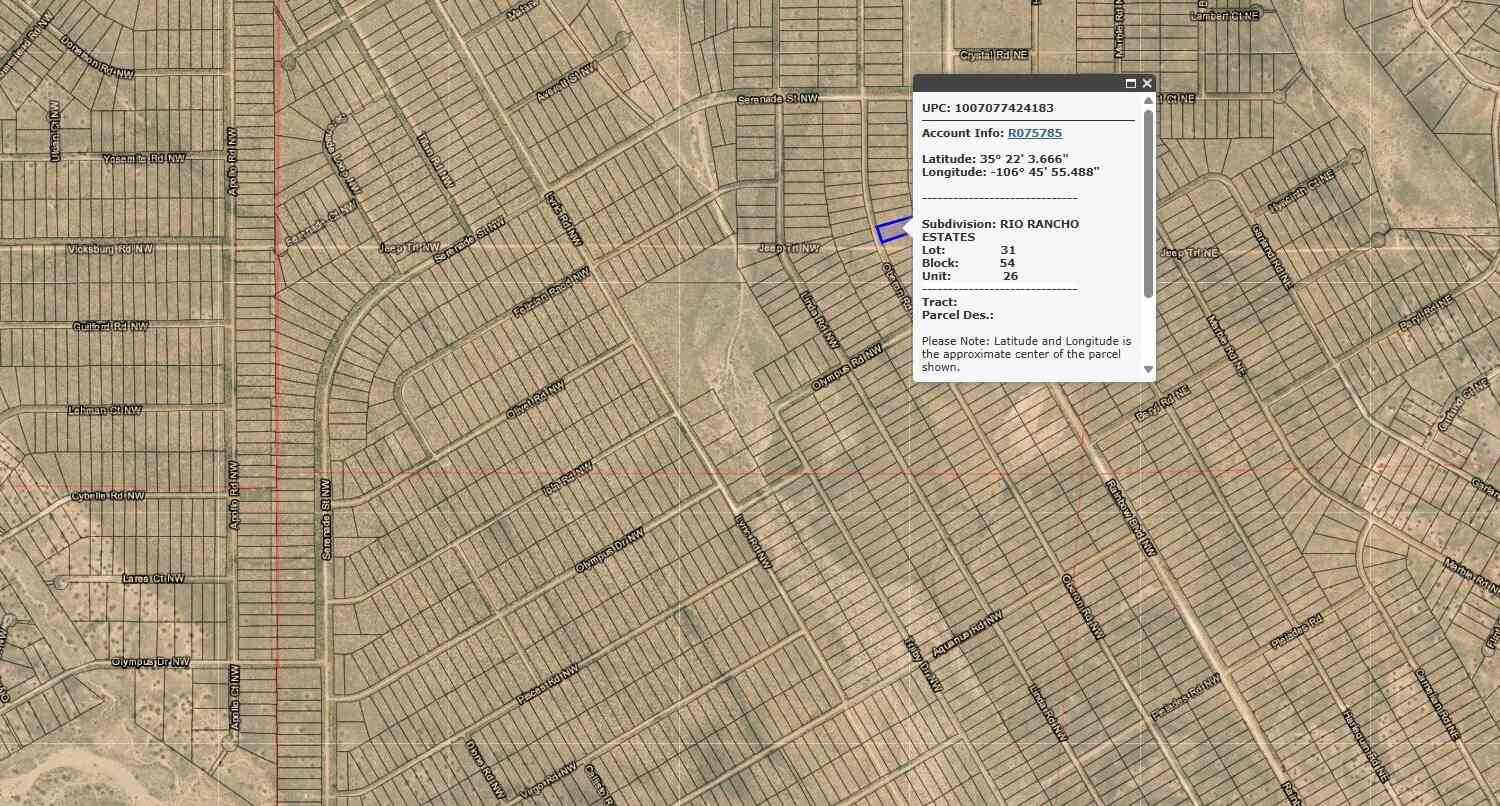Click the Subdivision RIO RANCHO ESTATES text
This screenshot has height=806, width=1500.
pyautogui.click(x=1000, y=231)
